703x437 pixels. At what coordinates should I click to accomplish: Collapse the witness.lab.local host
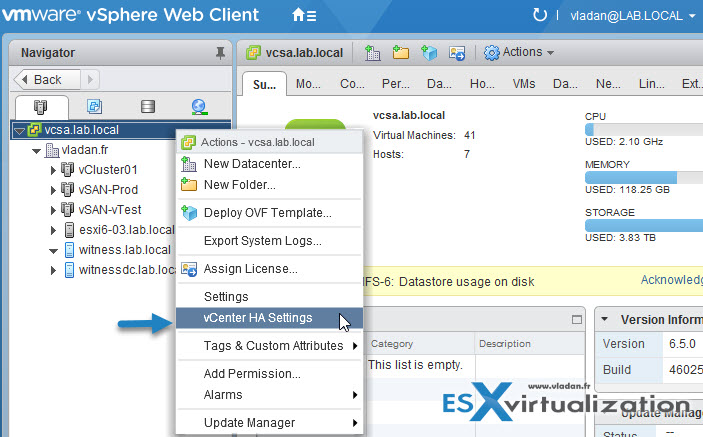click(53, 251)
